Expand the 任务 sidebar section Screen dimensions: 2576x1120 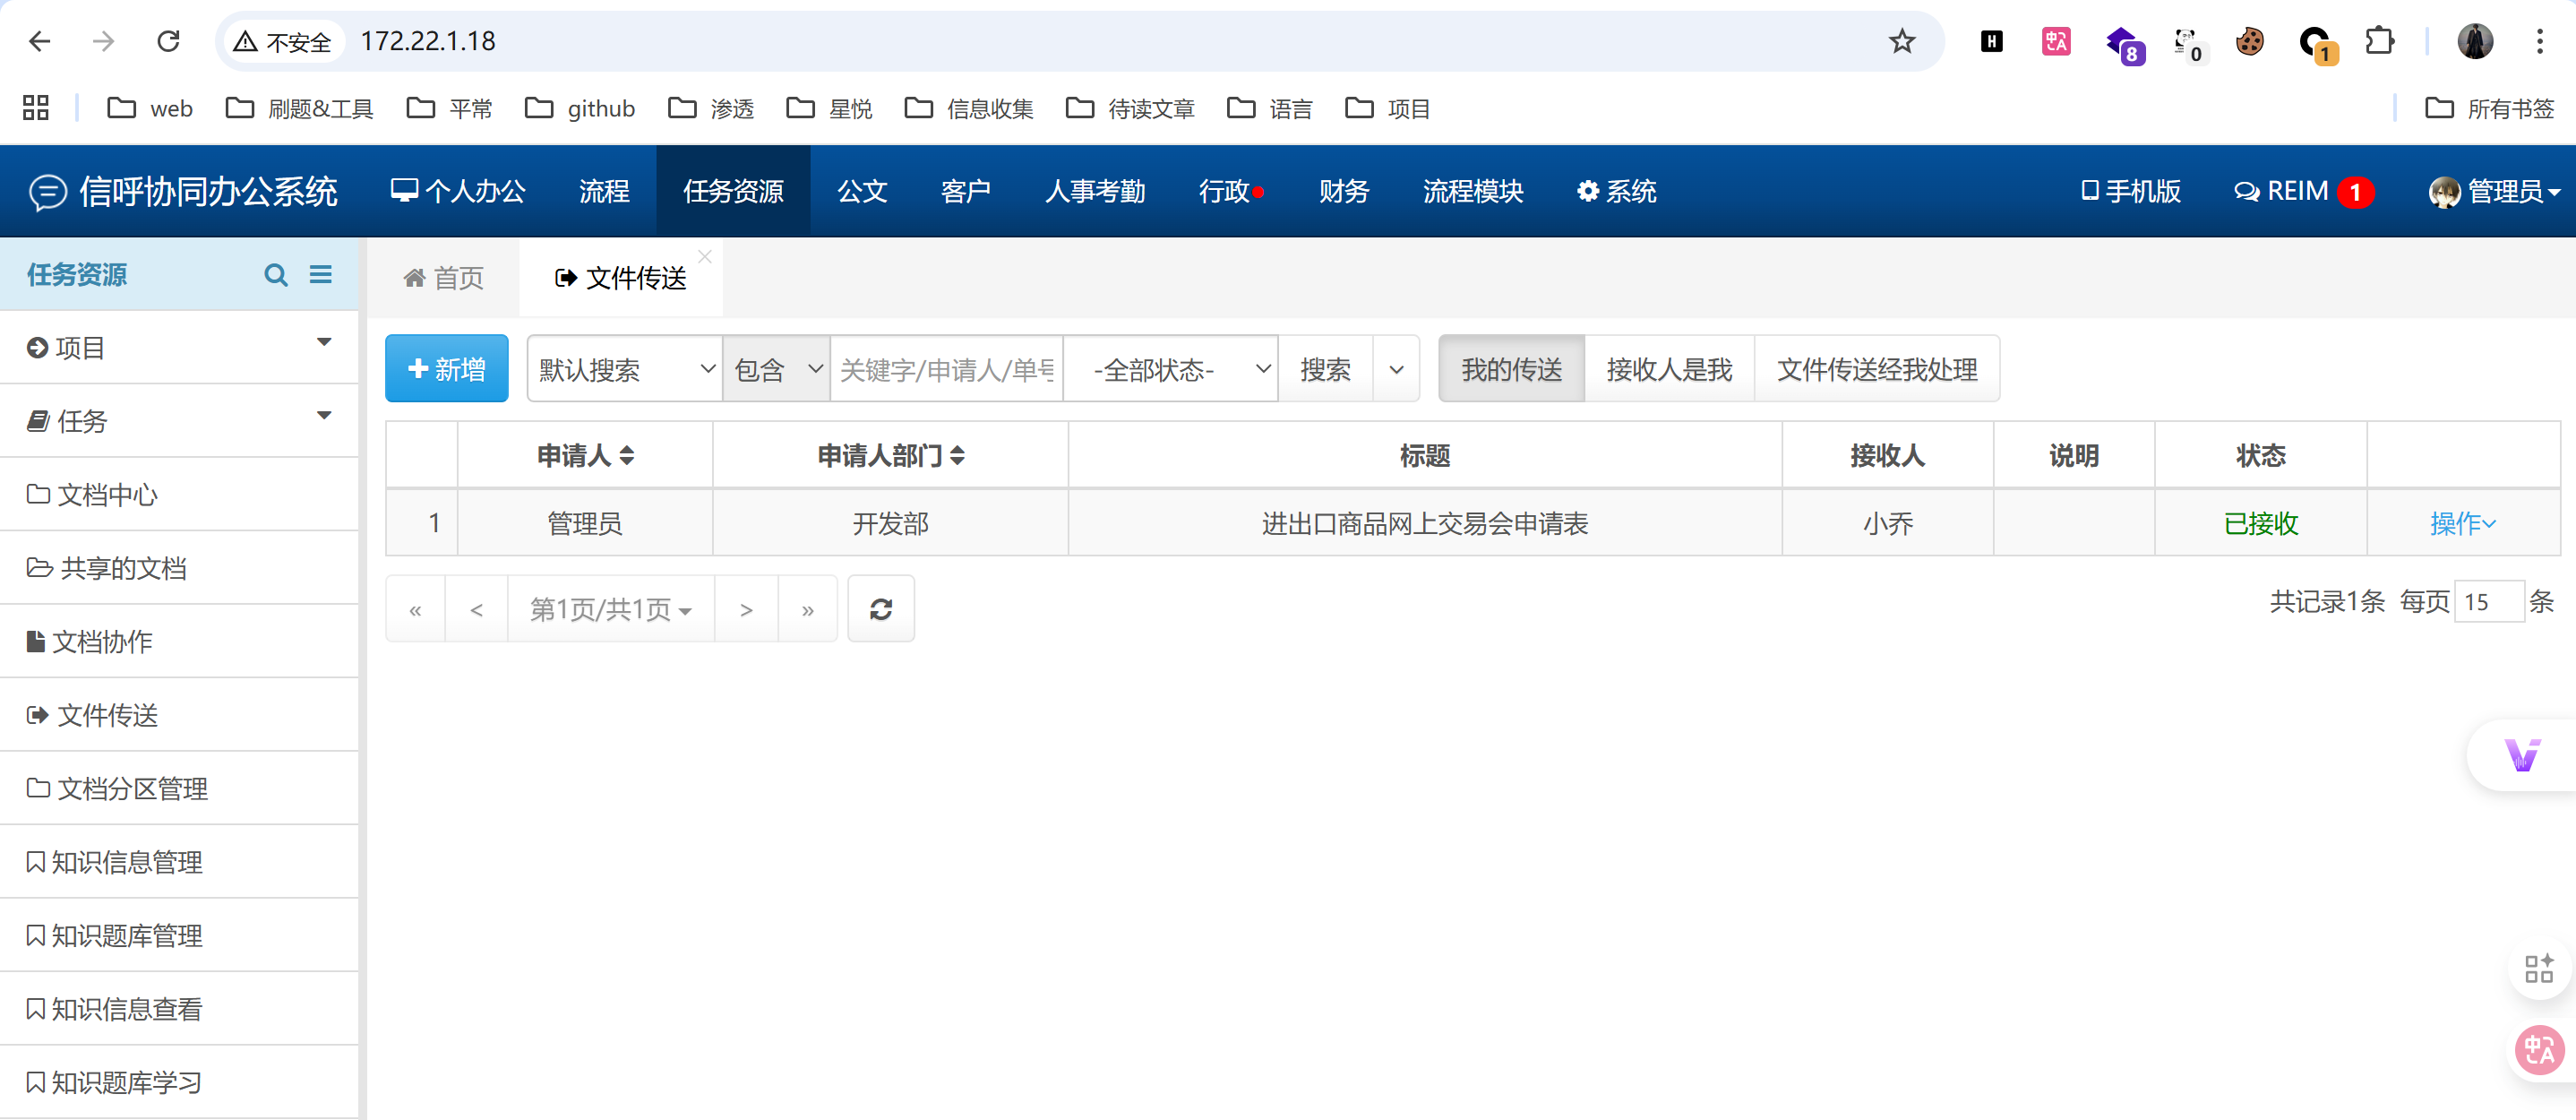click(180, 421)
